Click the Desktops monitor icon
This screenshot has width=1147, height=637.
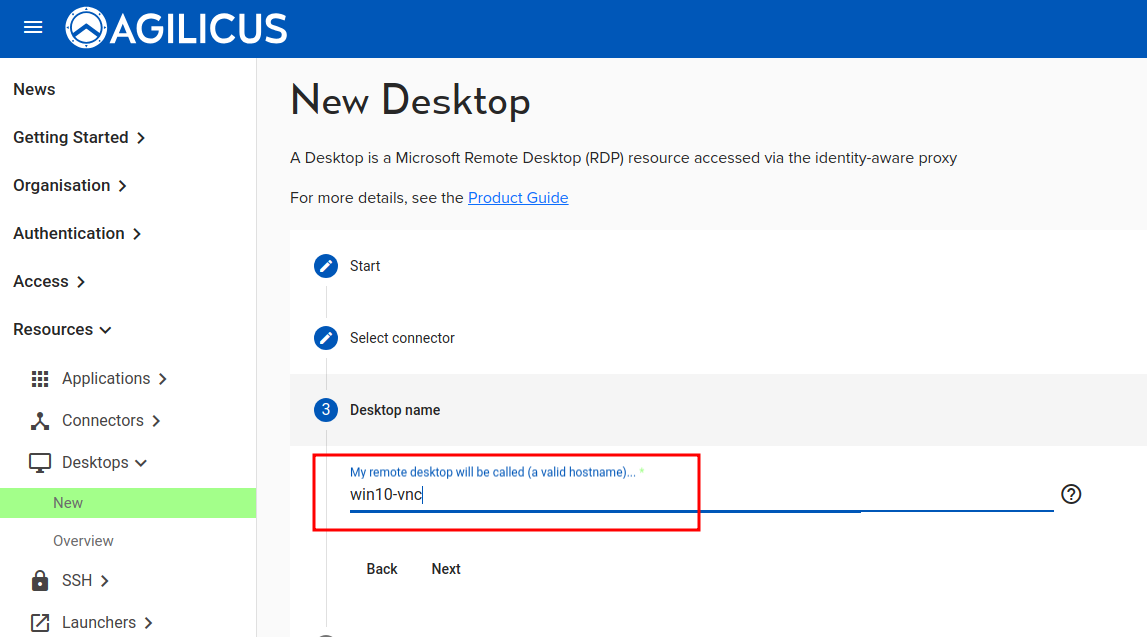[40, 463]
